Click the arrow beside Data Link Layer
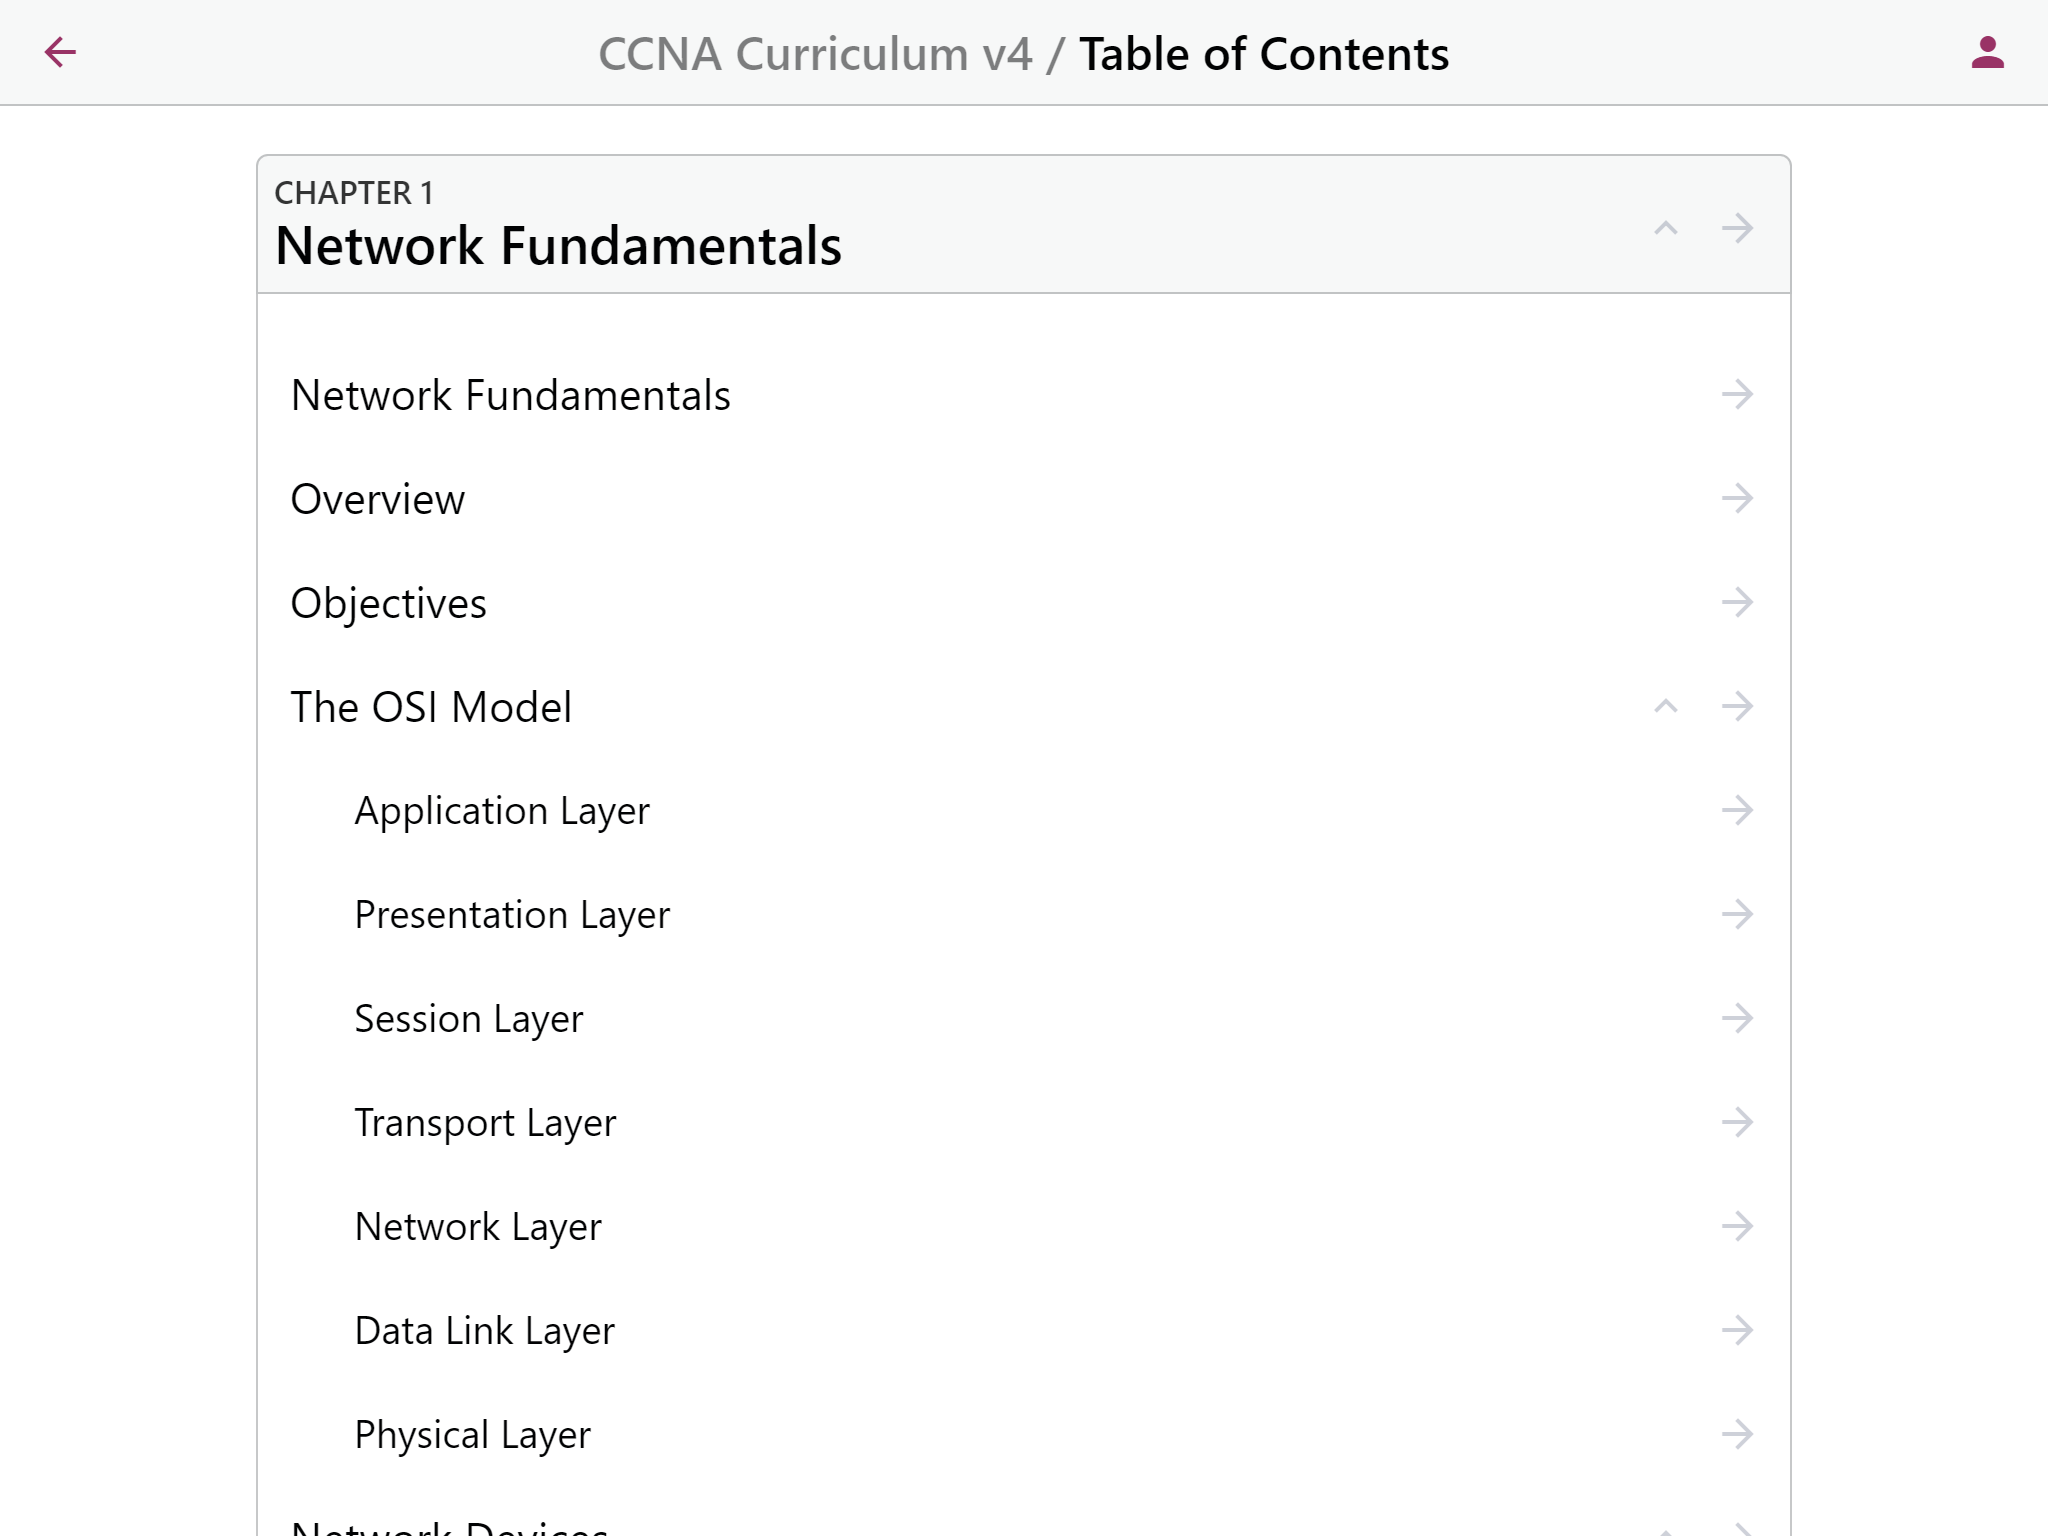This screenshot has width=2048, height=1536. 1737,1330
